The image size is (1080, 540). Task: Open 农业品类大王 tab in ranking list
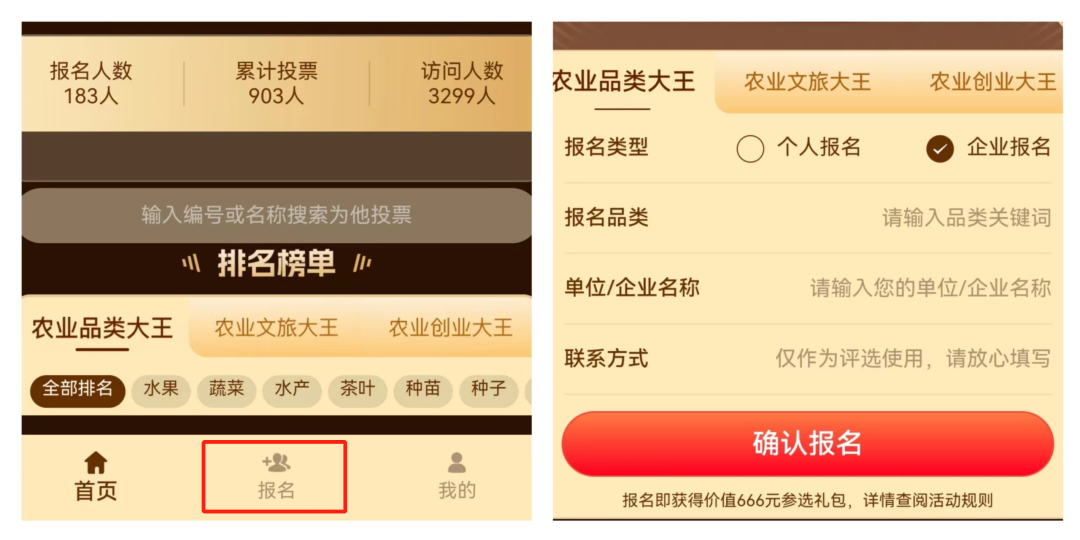tap(102, 328)
